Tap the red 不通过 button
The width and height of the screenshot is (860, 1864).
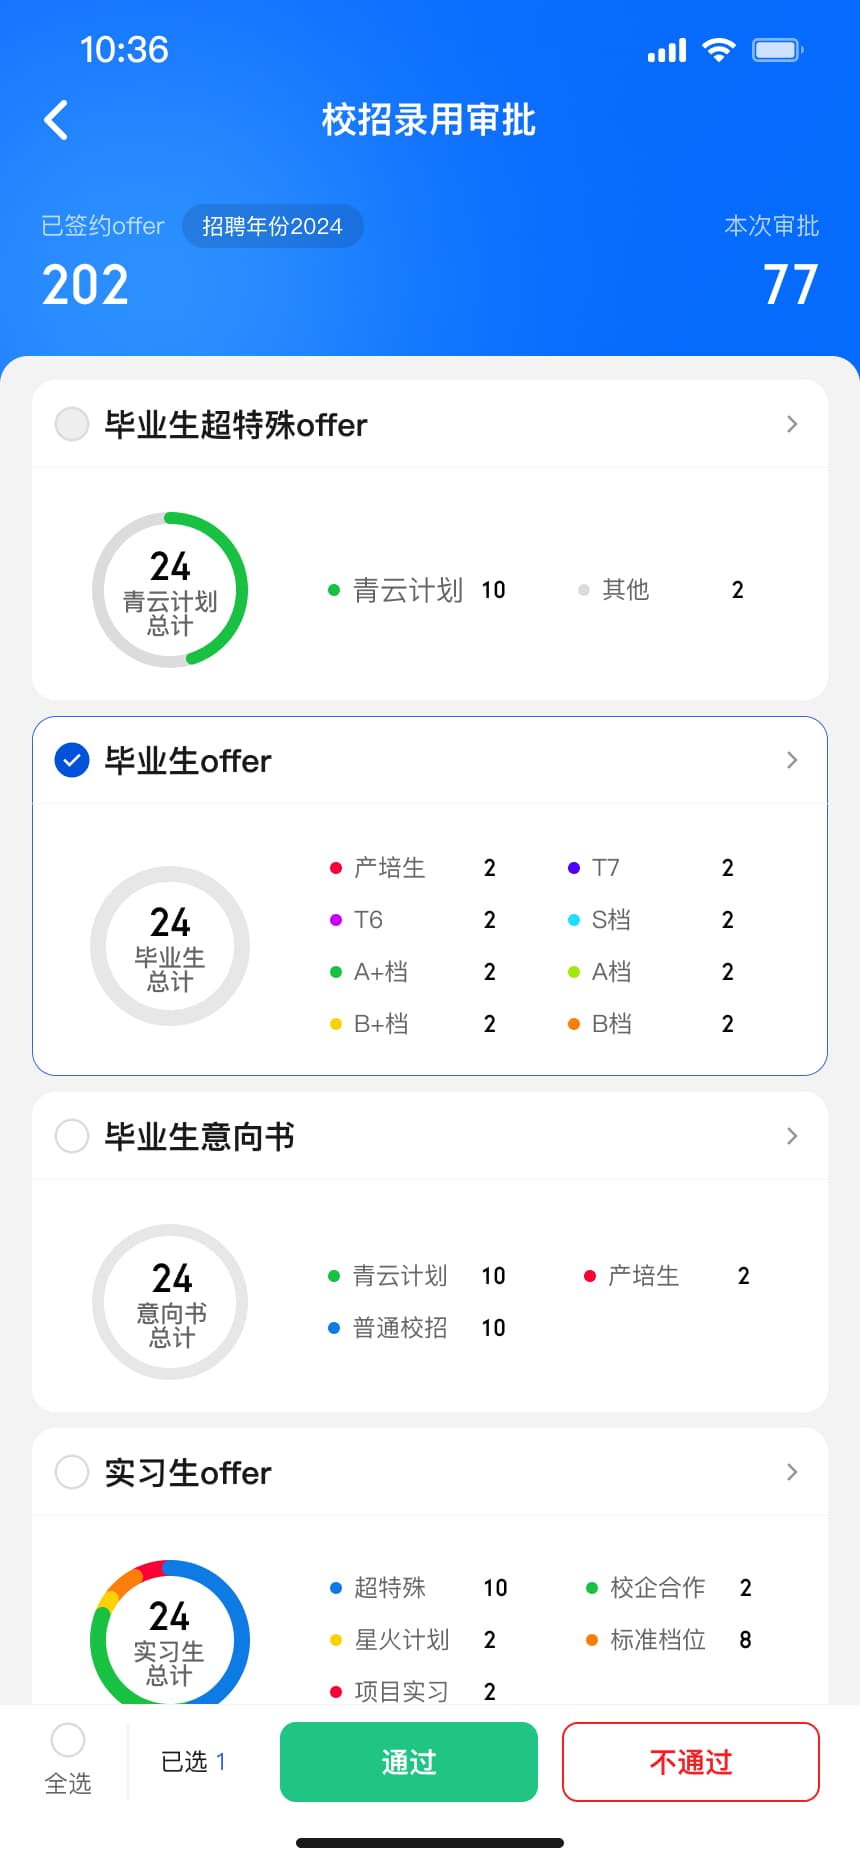click(691, 1762)
